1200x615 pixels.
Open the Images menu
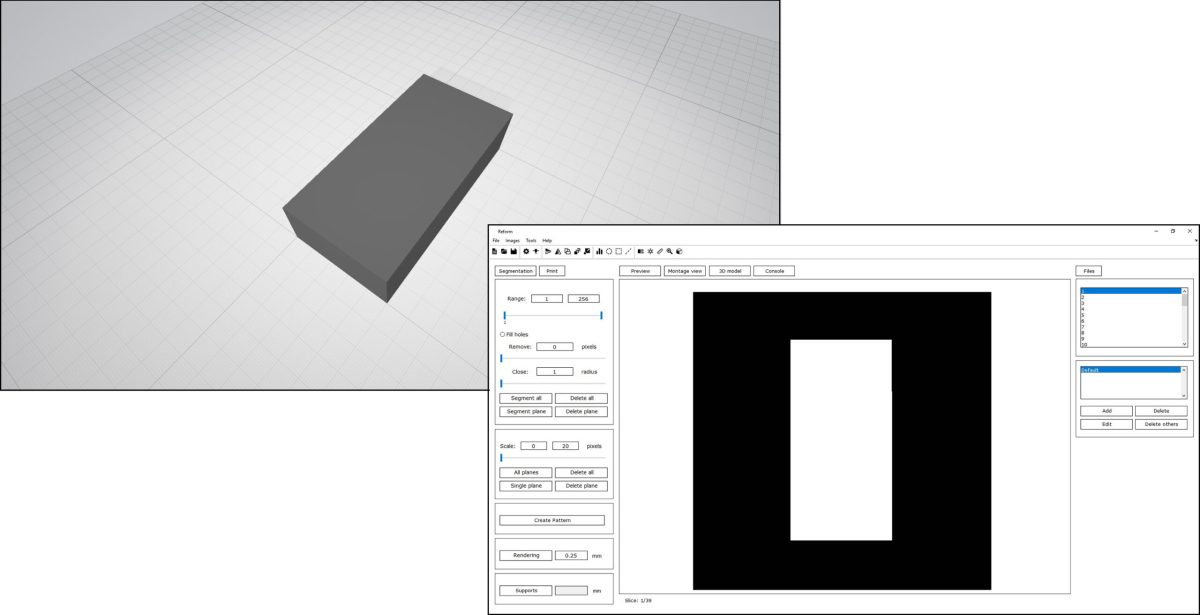[512, 241]
